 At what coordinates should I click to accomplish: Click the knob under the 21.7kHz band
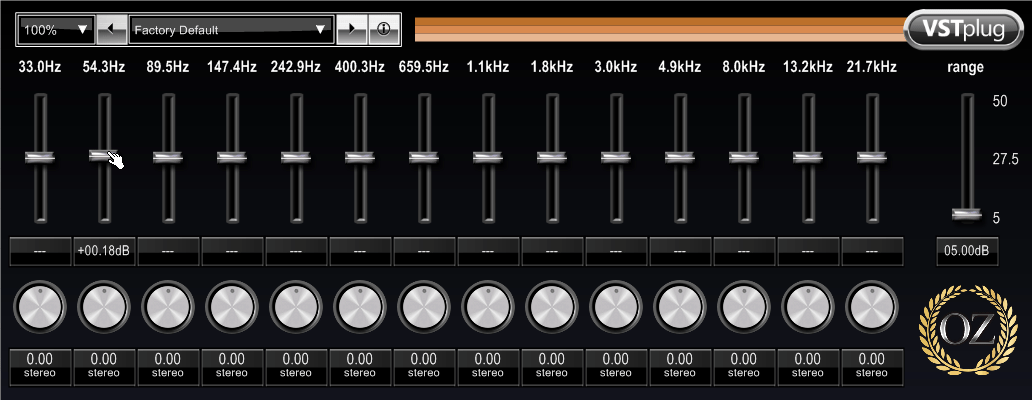871,305
